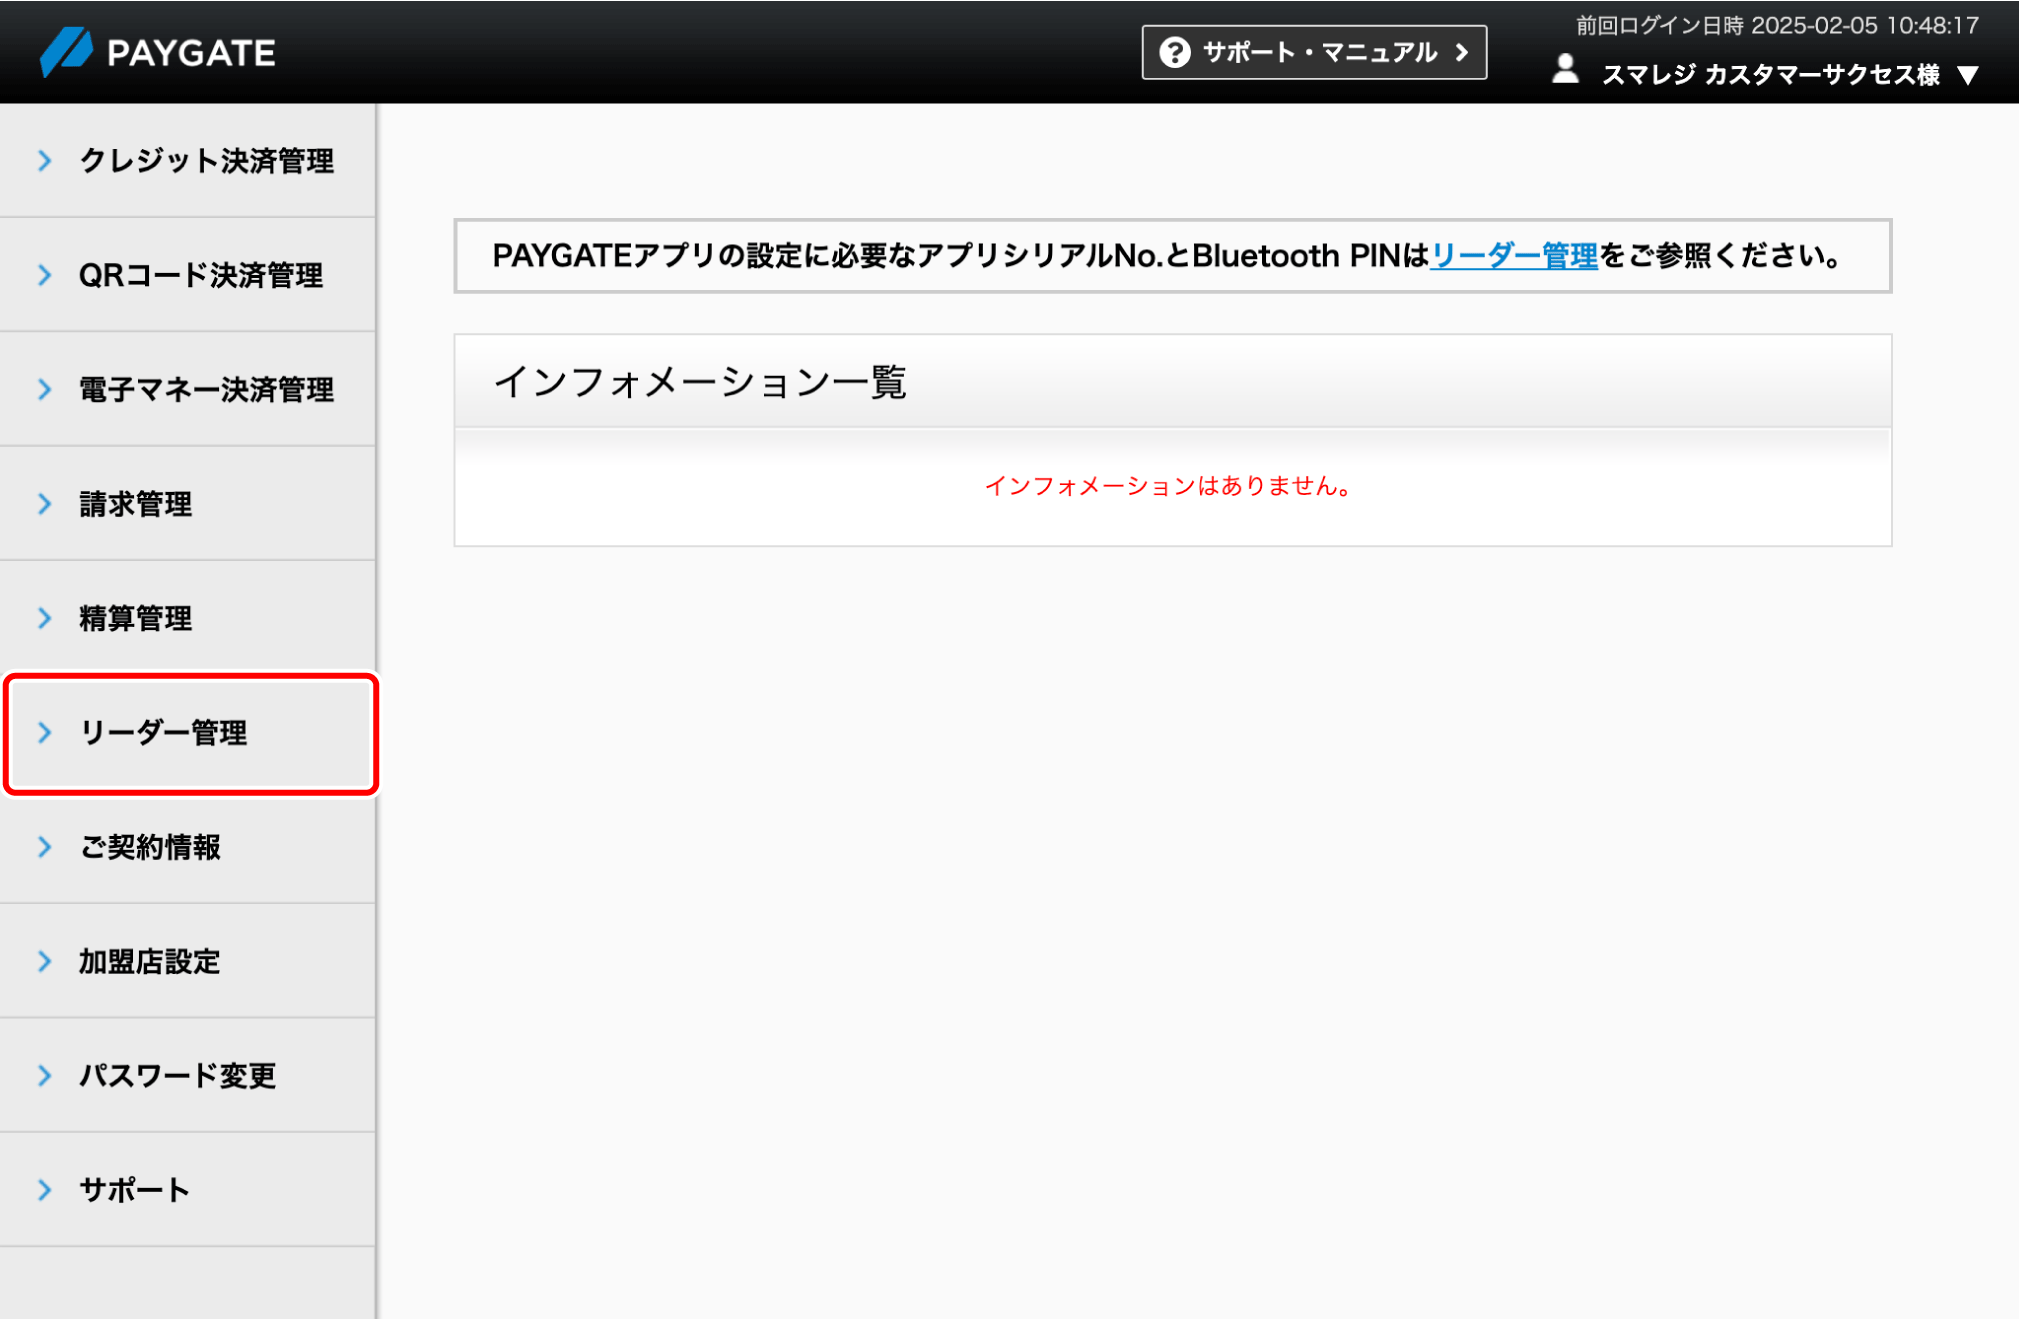Expand chevron beside QRコード決済管理

click(44, 275)
